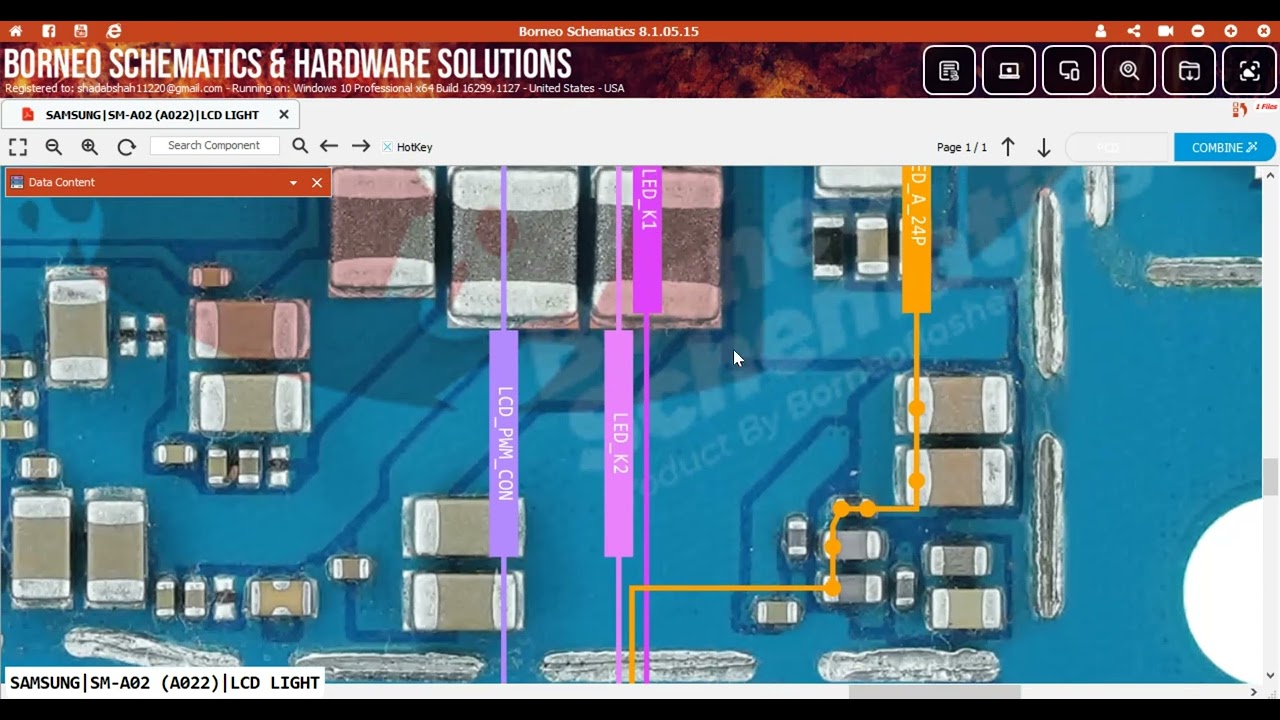Go forward with the right arrow

click(x=361, y=146)
